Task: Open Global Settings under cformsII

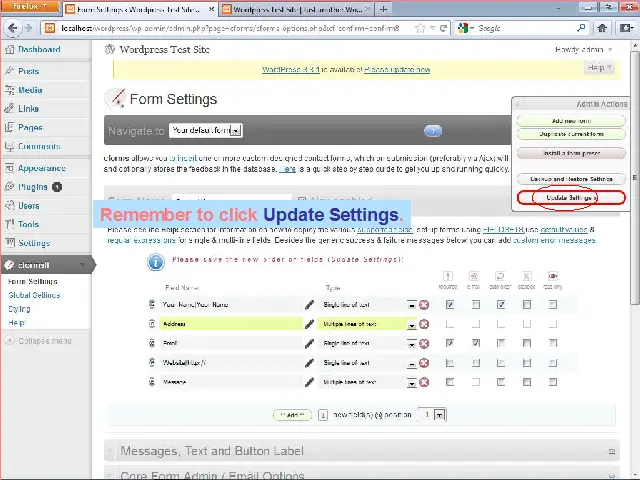Action: (34, 295)
